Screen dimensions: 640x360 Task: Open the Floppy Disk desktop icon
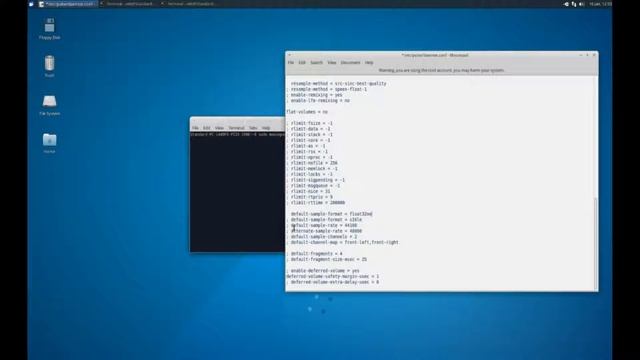(49, 28)
